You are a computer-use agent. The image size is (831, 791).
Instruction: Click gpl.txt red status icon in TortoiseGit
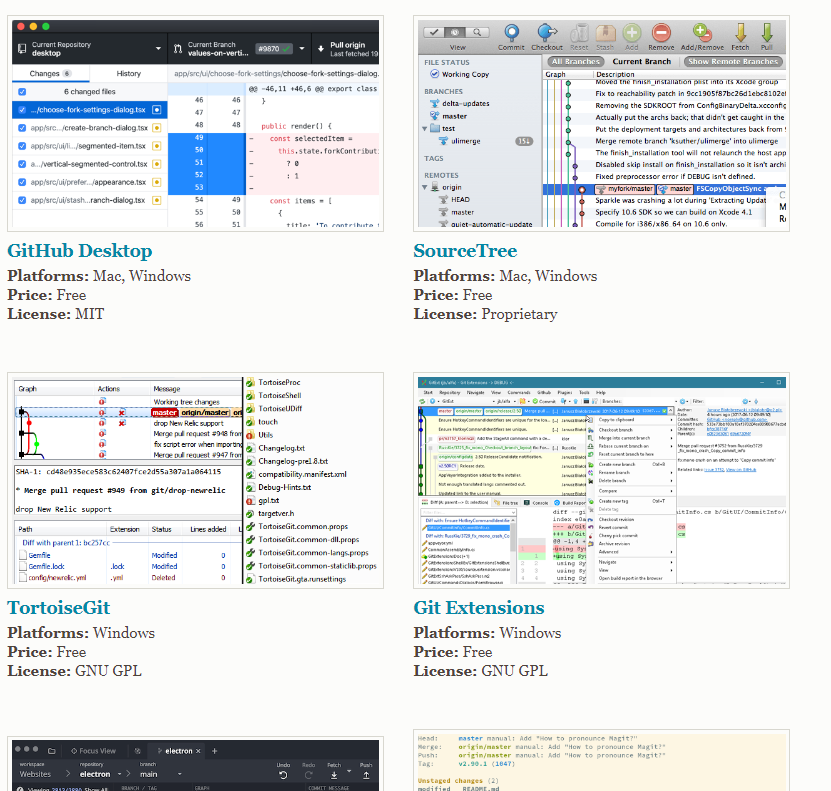[250, 500]
